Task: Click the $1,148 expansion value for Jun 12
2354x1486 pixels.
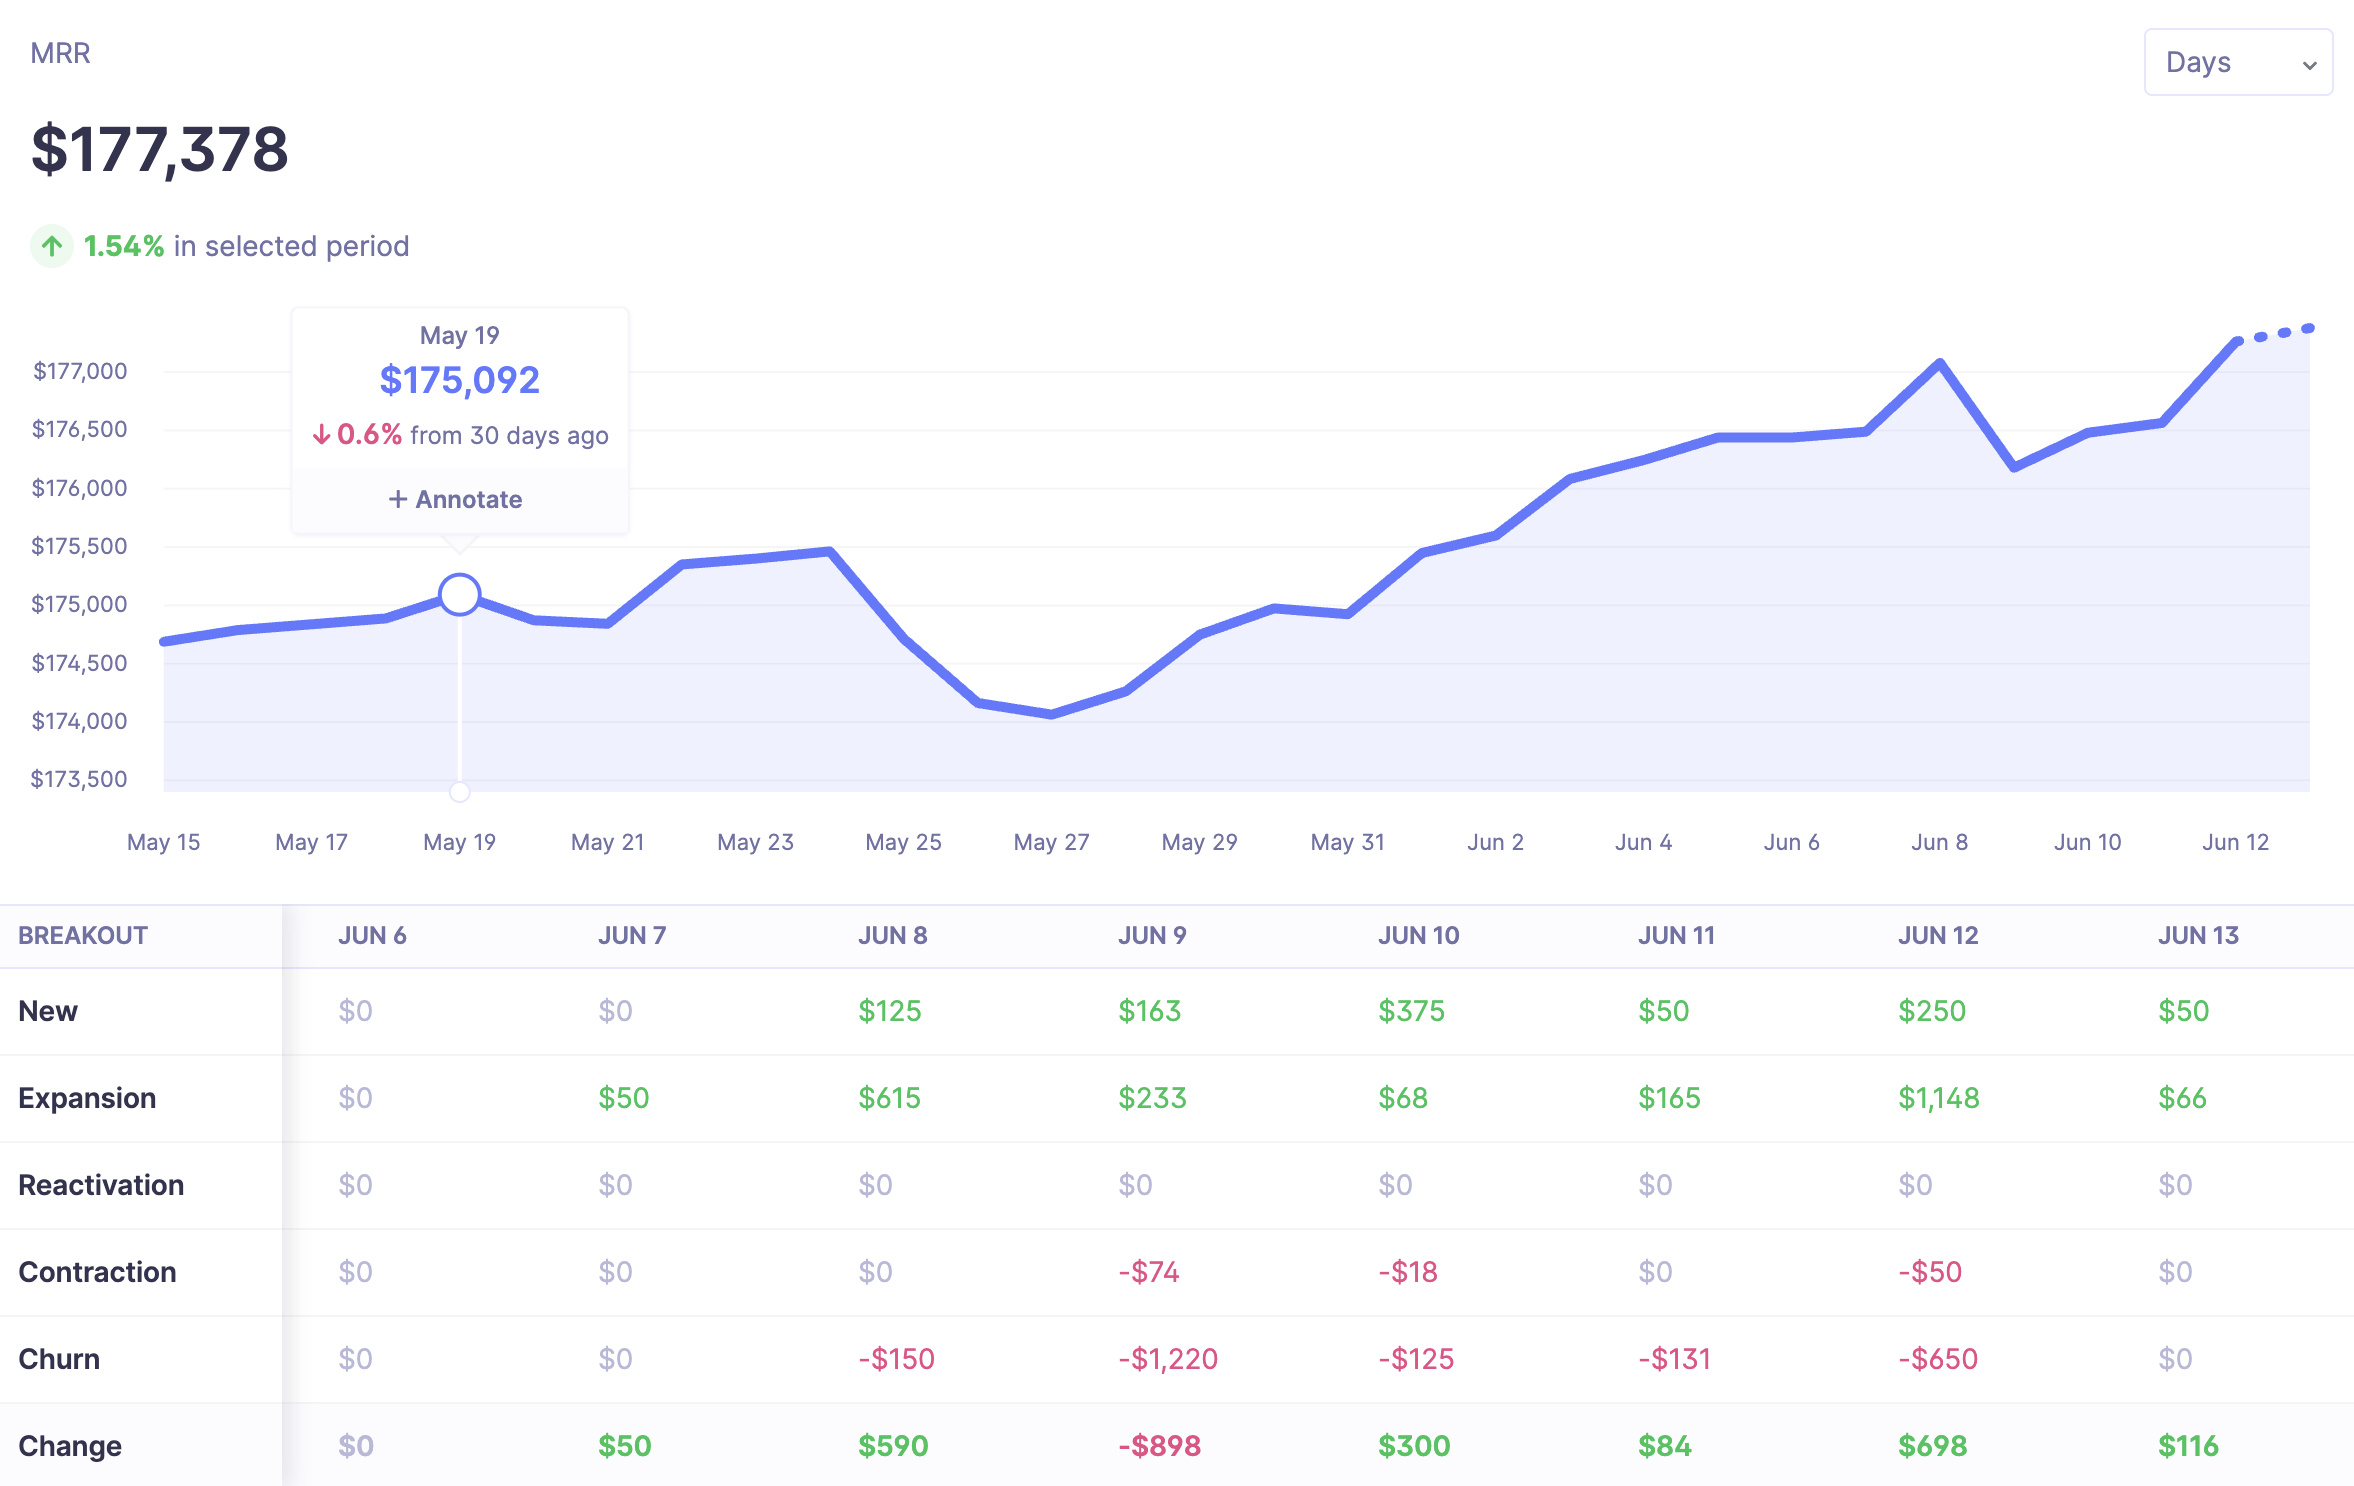Action: point(1937,1097)
